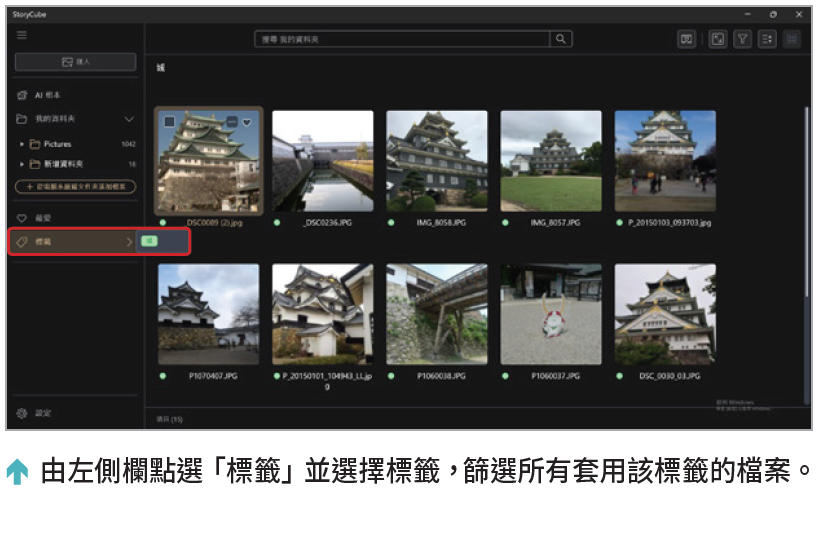The height and width of the screenshot is (533, 818).
Task: Select the IMG_8057.JPG lawn thumbnail
Action: point(551,161)
